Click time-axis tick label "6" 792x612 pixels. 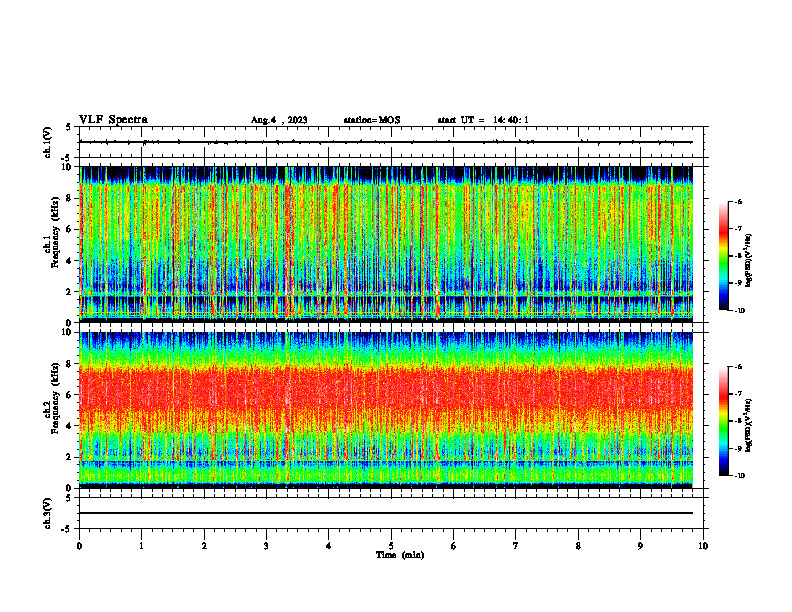pyautogui.click(x=454, y=546)
